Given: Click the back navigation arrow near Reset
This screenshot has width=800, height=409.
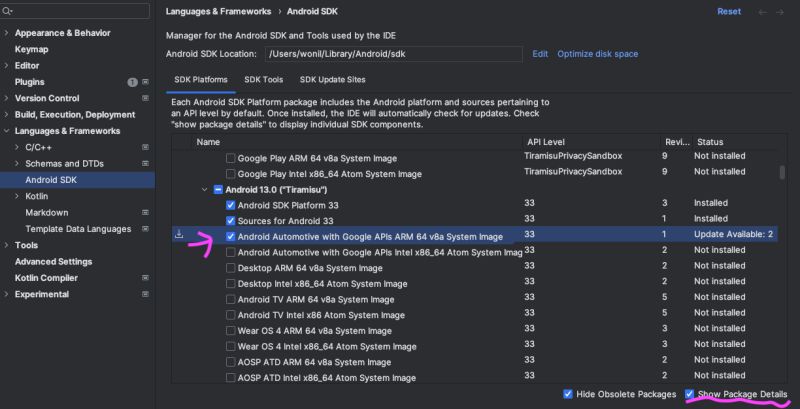Looking at the screenshot, I should [x=762, y=12].
